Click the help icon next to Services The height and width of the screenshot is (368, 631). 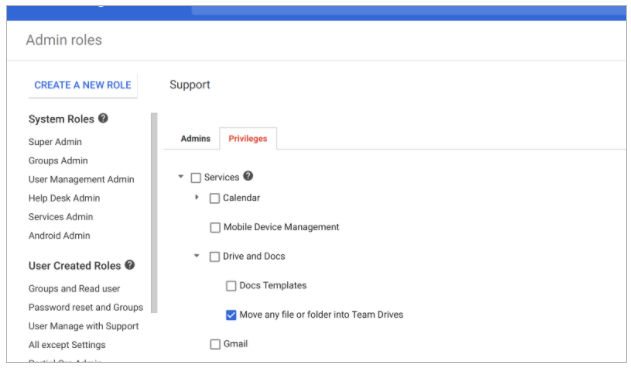coord(248,176)
